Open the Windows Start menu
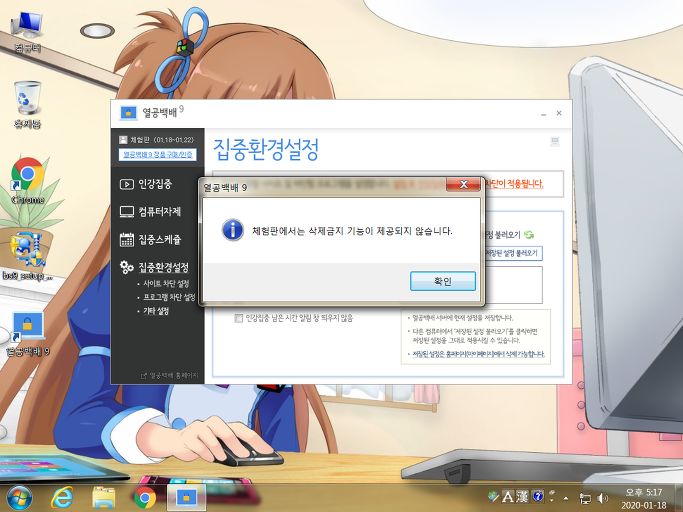This screenshot has width=683, height=512. (19, 498)
